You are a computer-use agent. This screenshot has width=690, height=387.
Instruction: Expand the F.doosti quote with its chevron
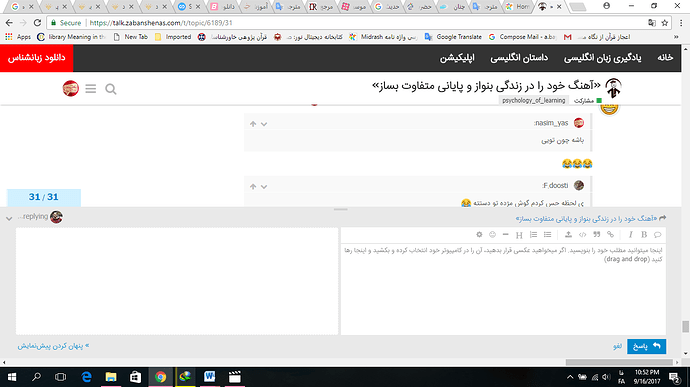264,186
